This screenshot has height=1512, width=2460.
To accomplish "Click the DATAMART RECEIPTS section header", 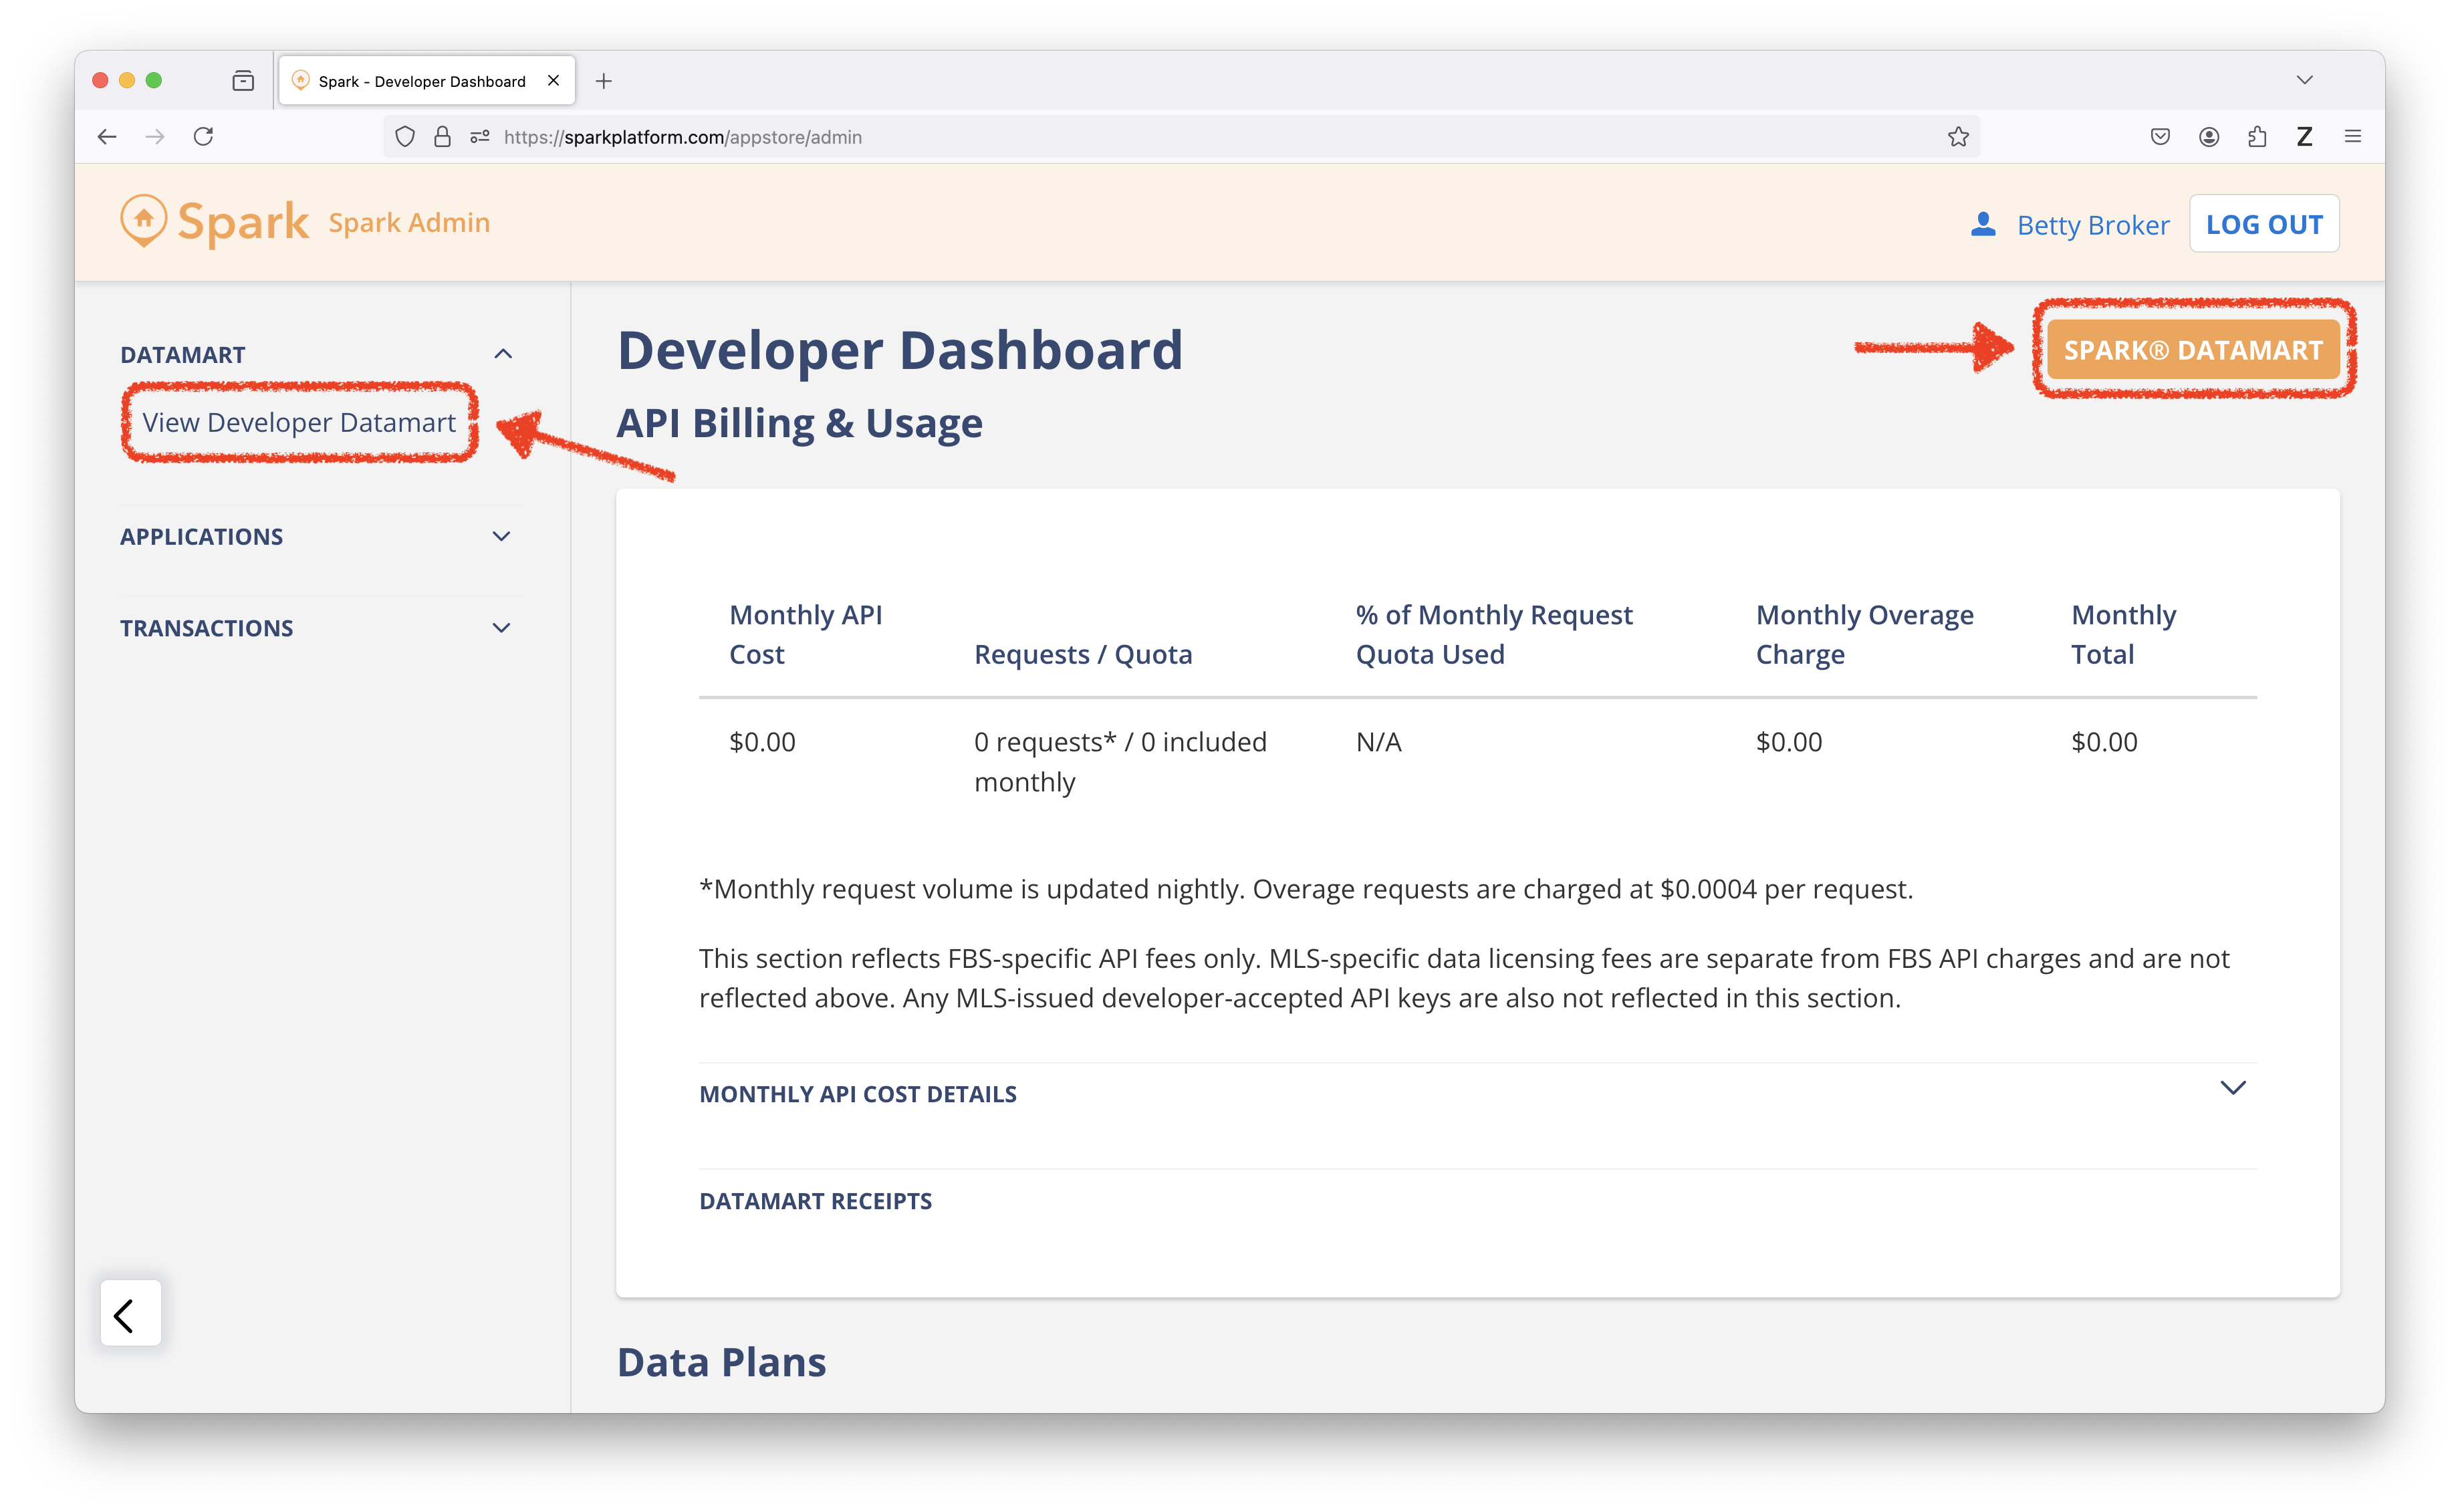I will pos(815,1200).
